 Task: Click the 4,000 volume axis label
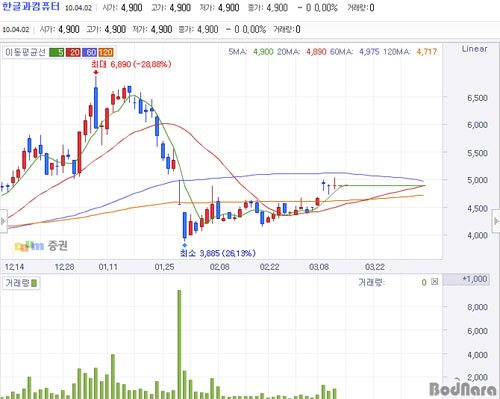click(477, 355)
